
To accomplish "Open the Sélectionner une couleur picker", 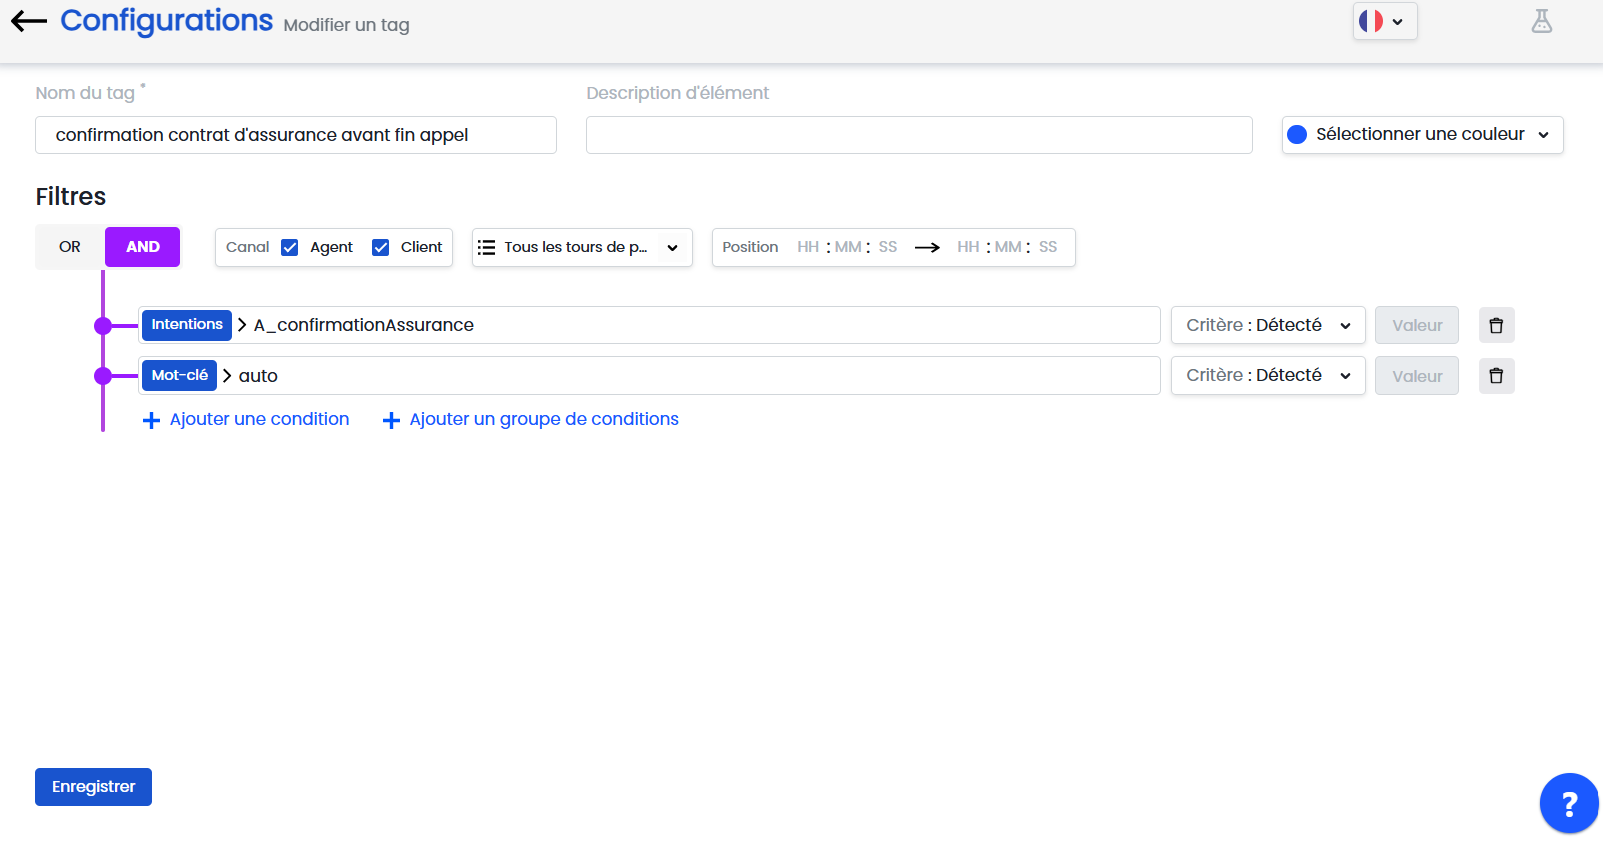I will [x=1421, y=135].
